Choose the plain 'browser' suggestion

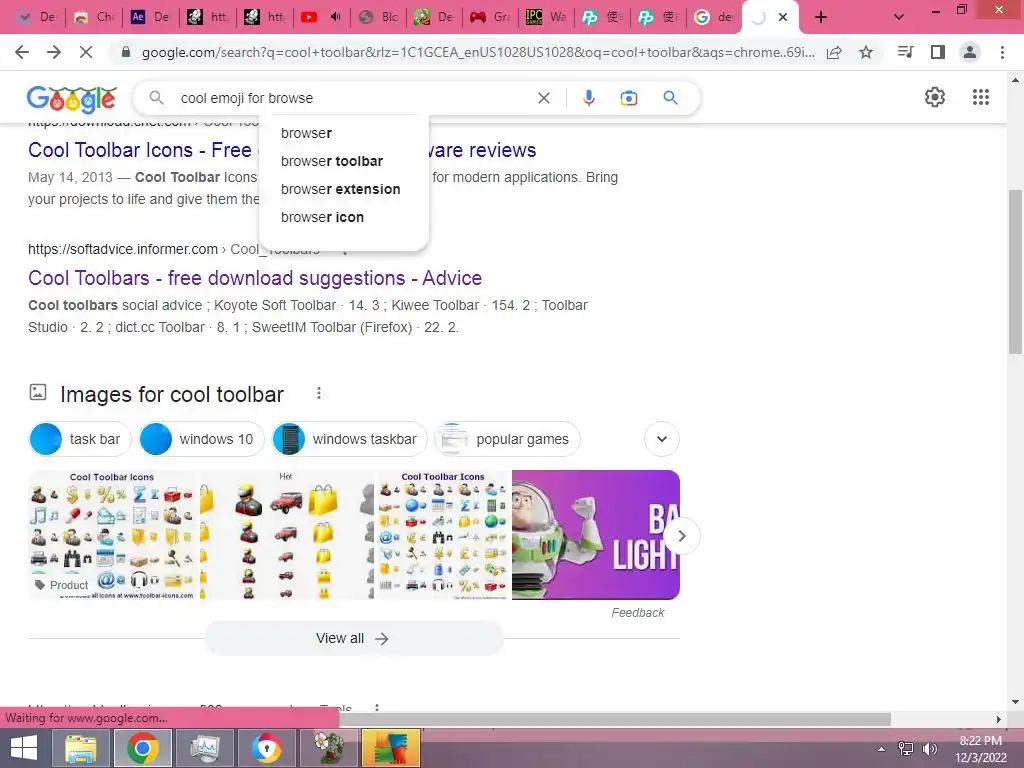click(306, 133)
